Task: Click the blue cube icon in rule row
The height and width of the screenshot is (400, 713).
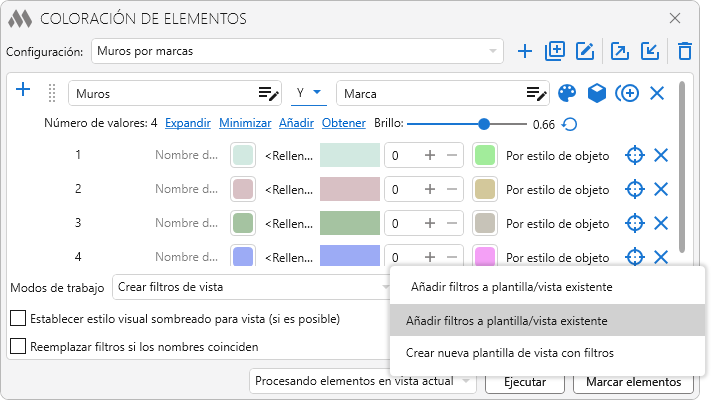Action: tap(597, 93)
